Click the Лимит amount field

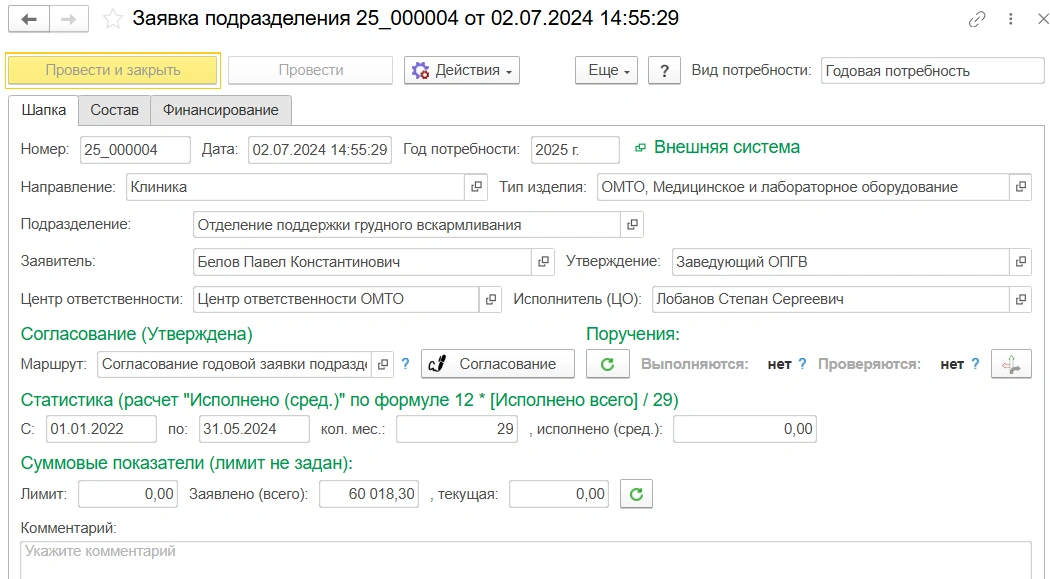[x=128, y=494]
